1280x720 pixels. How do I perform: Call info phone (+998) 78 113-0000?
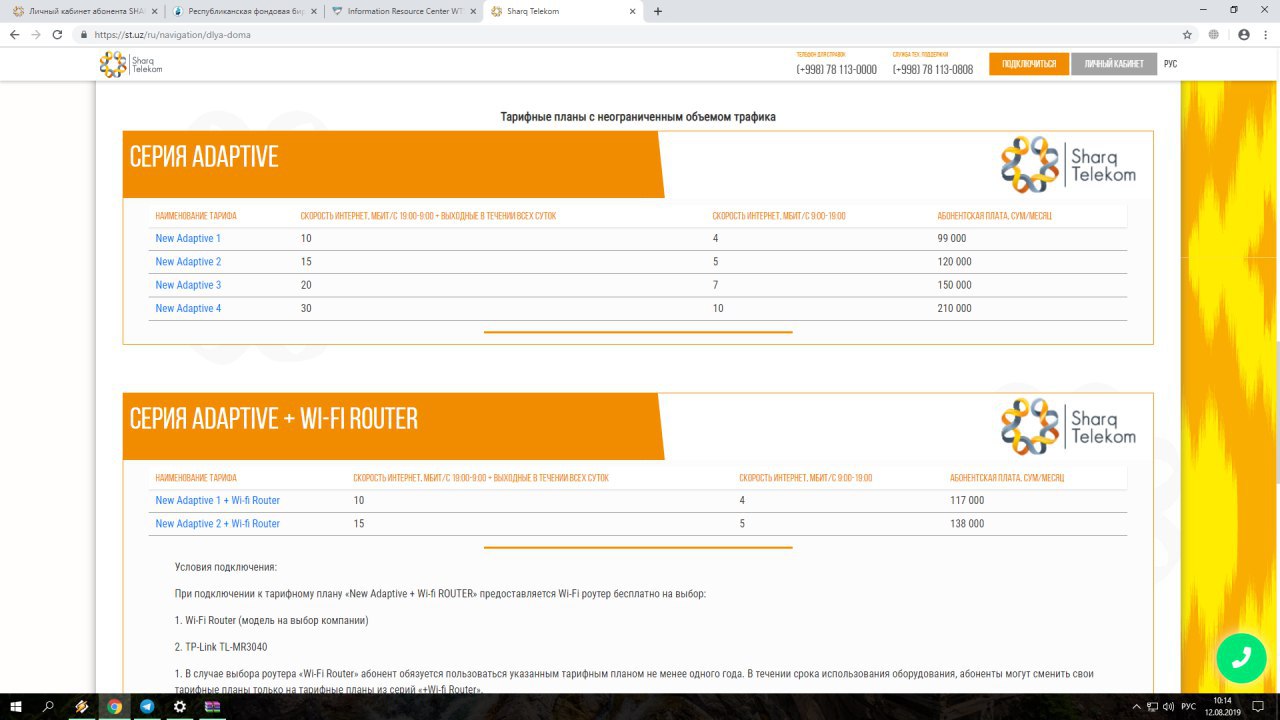pyautogui.click(x=837, y=69)
